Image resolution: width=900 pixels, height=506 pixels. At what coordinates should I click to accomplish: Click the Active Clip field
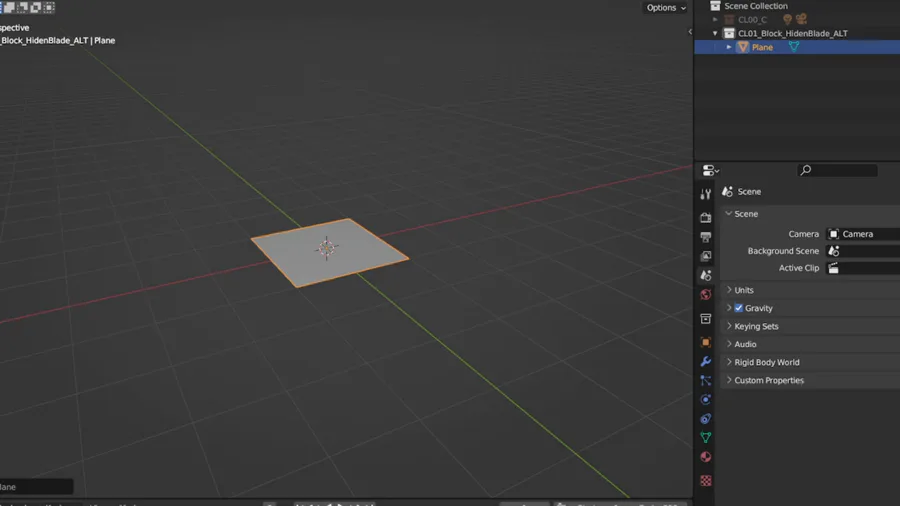pyautogui.click(x=863, y=268)
